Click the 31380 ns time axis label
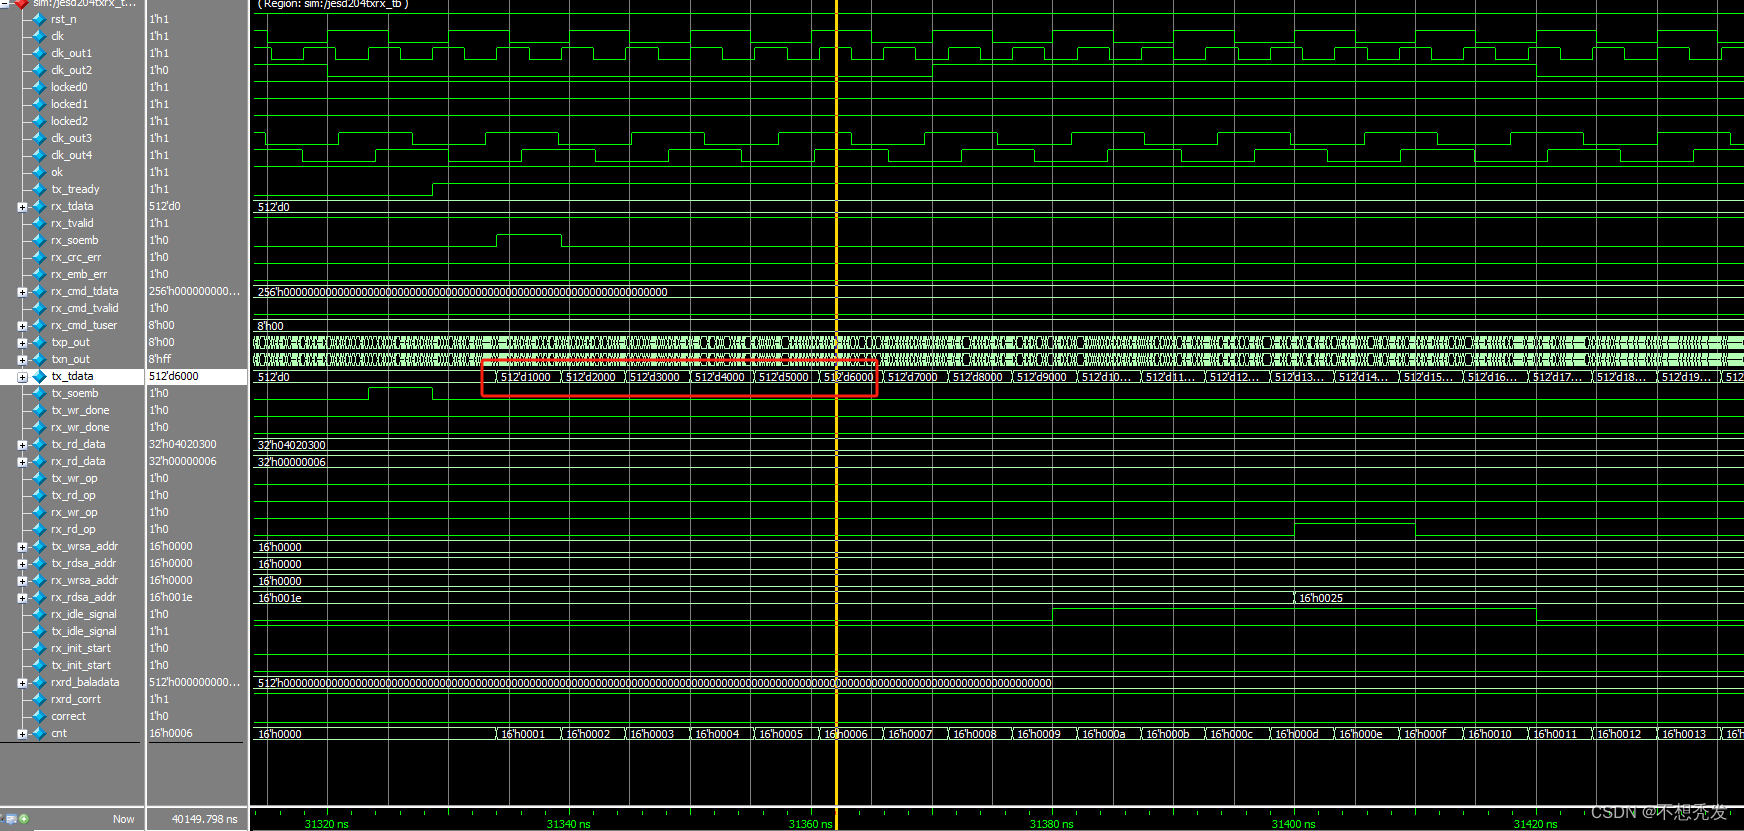1744x831 pixels. pos(1052,824)
